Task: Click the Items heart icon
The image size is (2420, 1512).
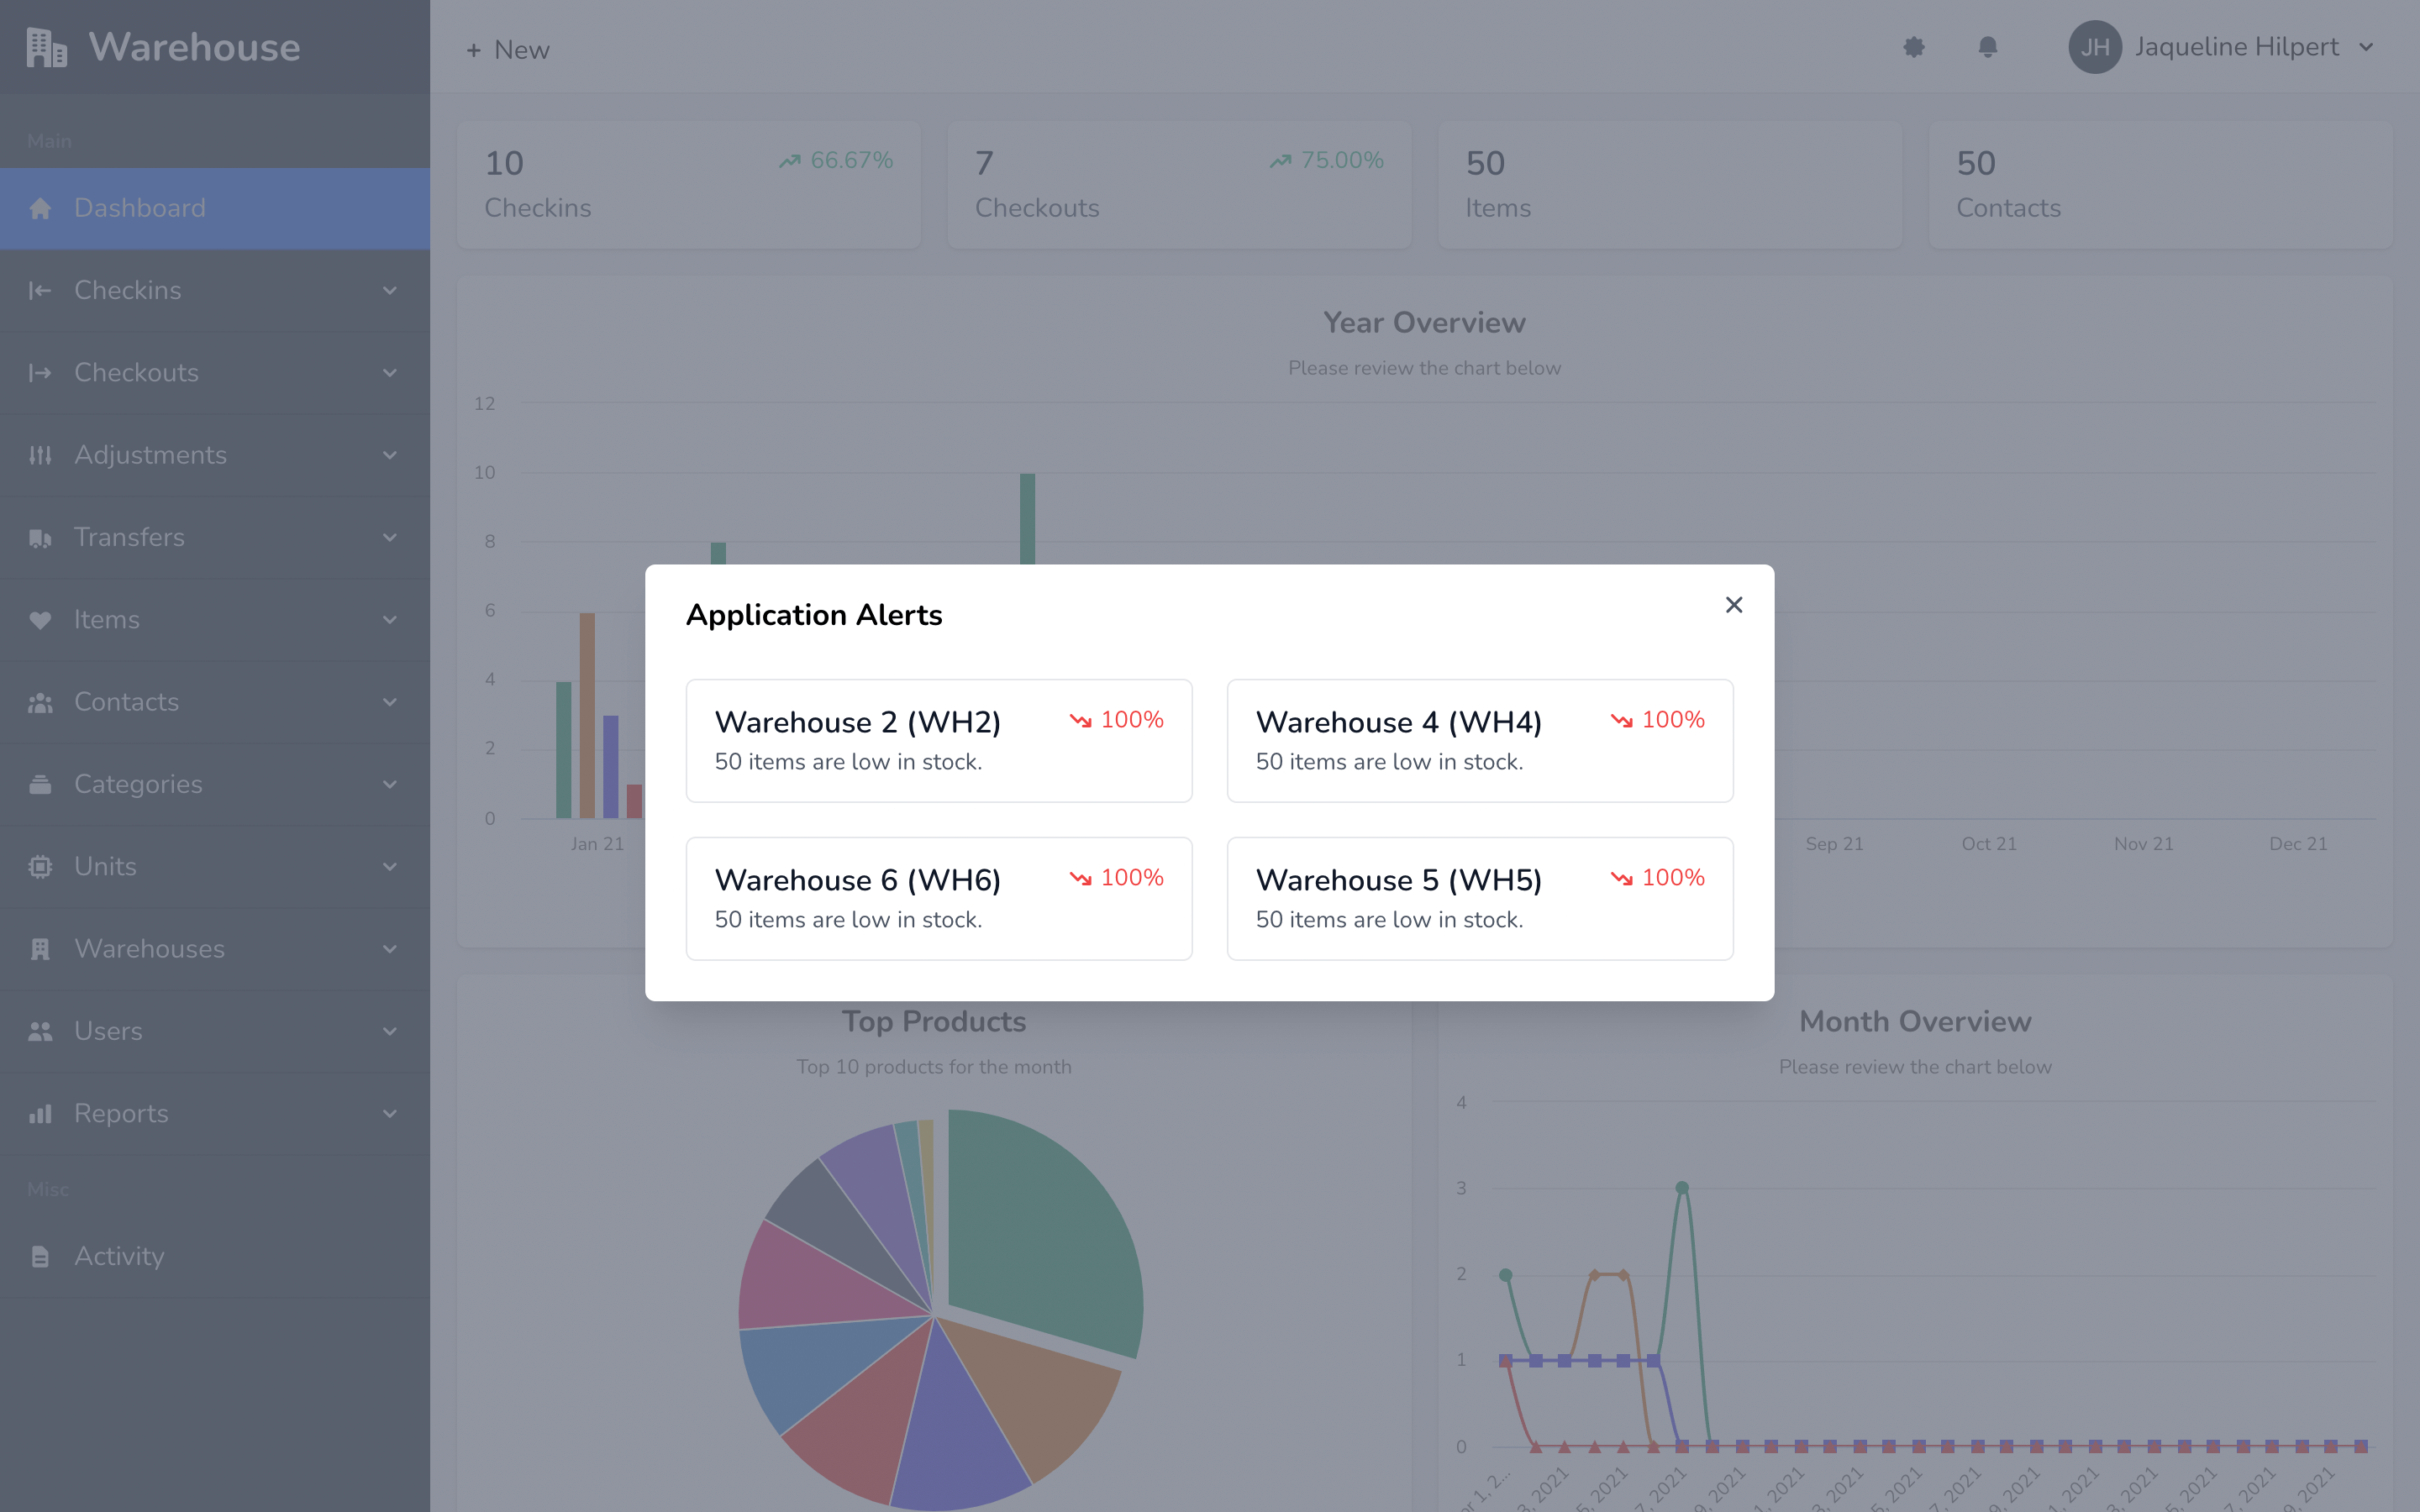Action: (x=40, y=620)
